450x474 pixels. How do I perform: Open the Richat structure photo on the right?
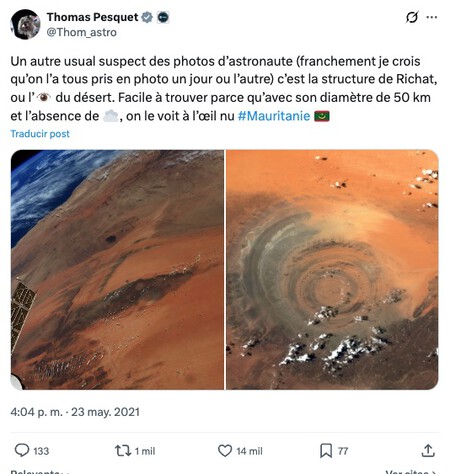point(332,270)
